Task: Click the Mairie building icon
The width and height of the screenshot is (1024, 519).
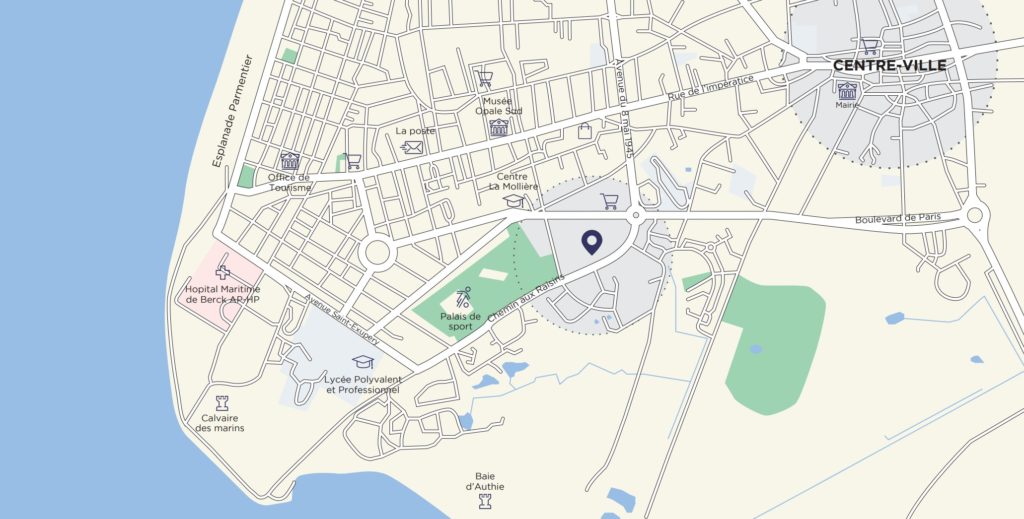Action: coord(847,90)
